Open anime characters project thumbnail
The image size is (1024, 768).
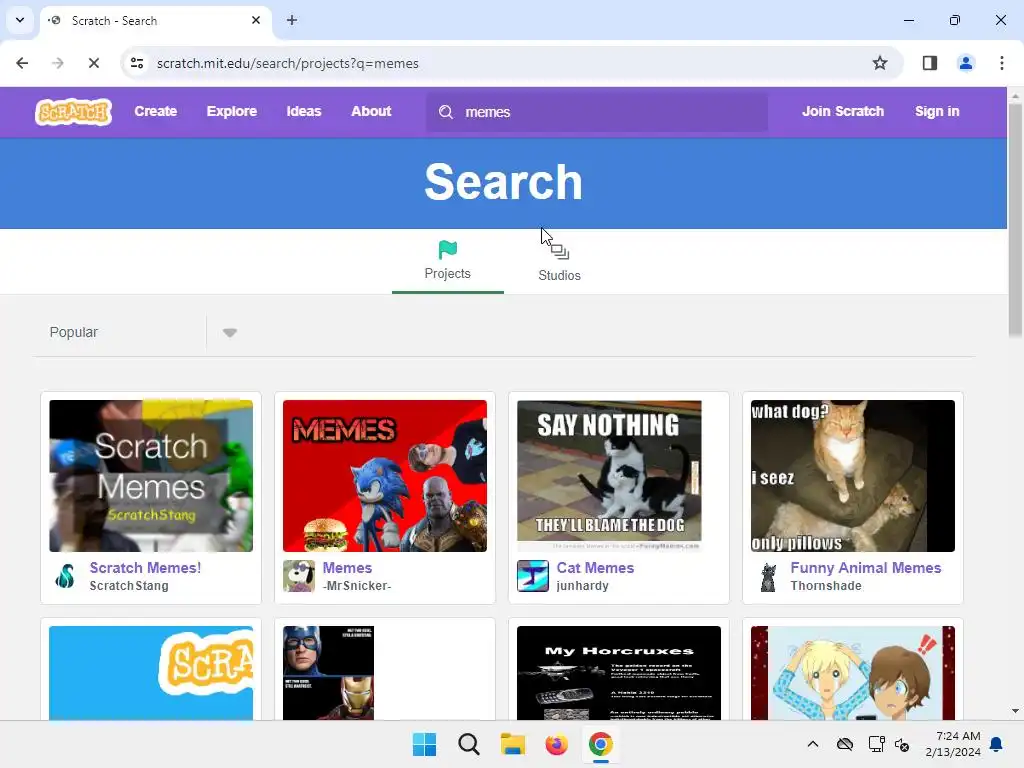(x=852, y=673)
